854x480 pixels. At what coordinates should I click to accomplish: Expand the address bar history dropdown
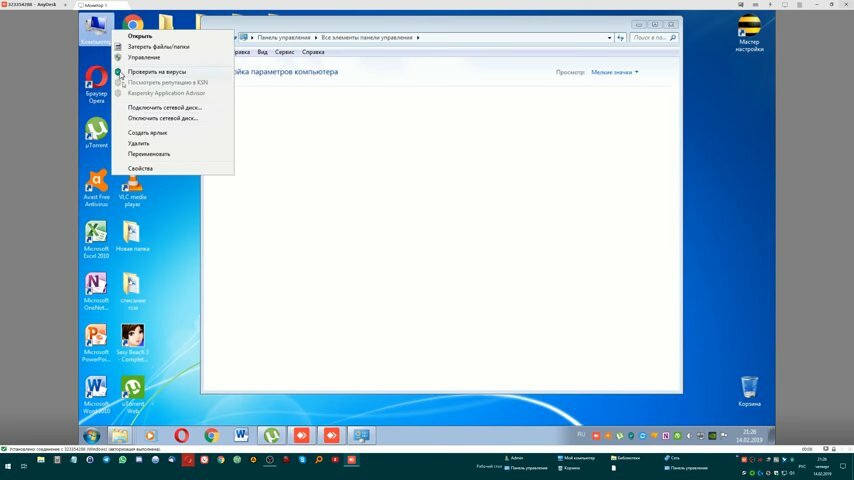point(609,38)
